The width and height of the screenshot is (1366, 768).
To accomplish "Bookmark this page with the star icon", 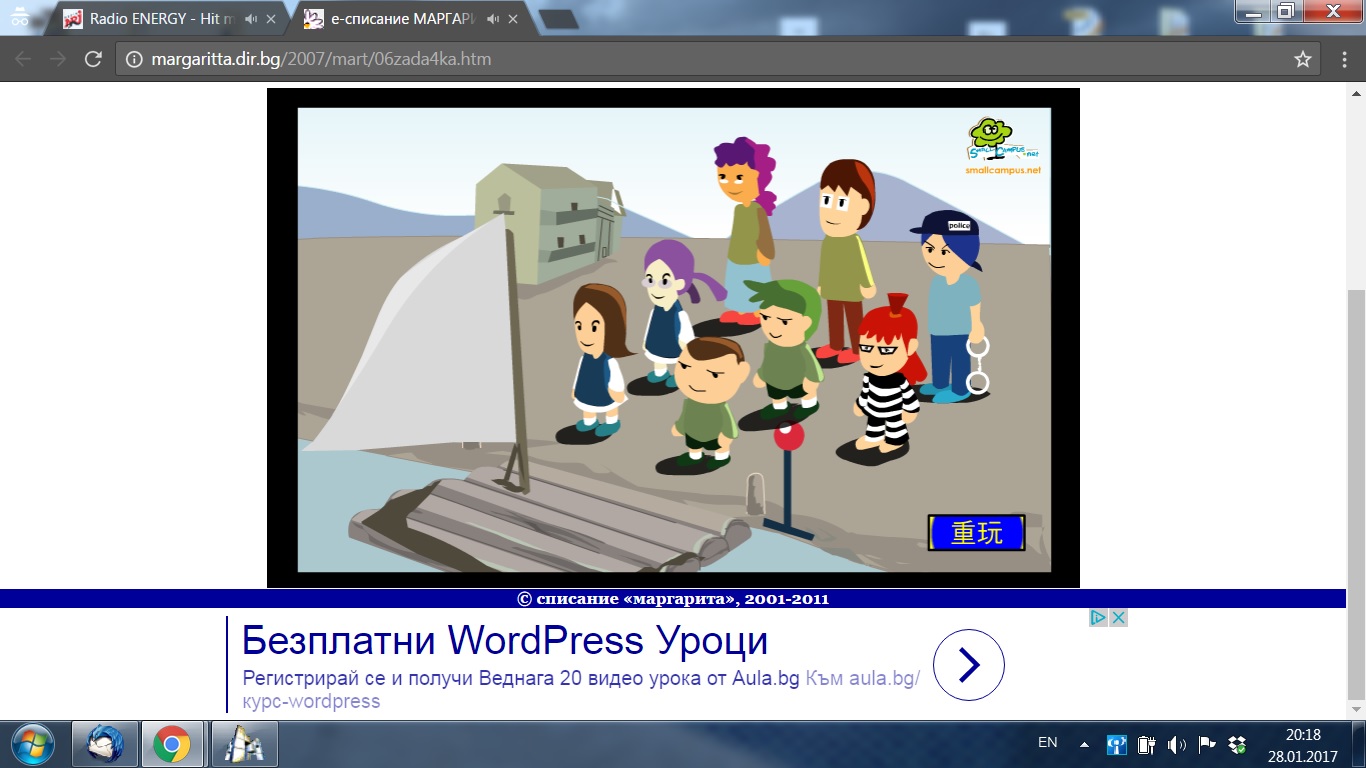I will (1302, 59).
